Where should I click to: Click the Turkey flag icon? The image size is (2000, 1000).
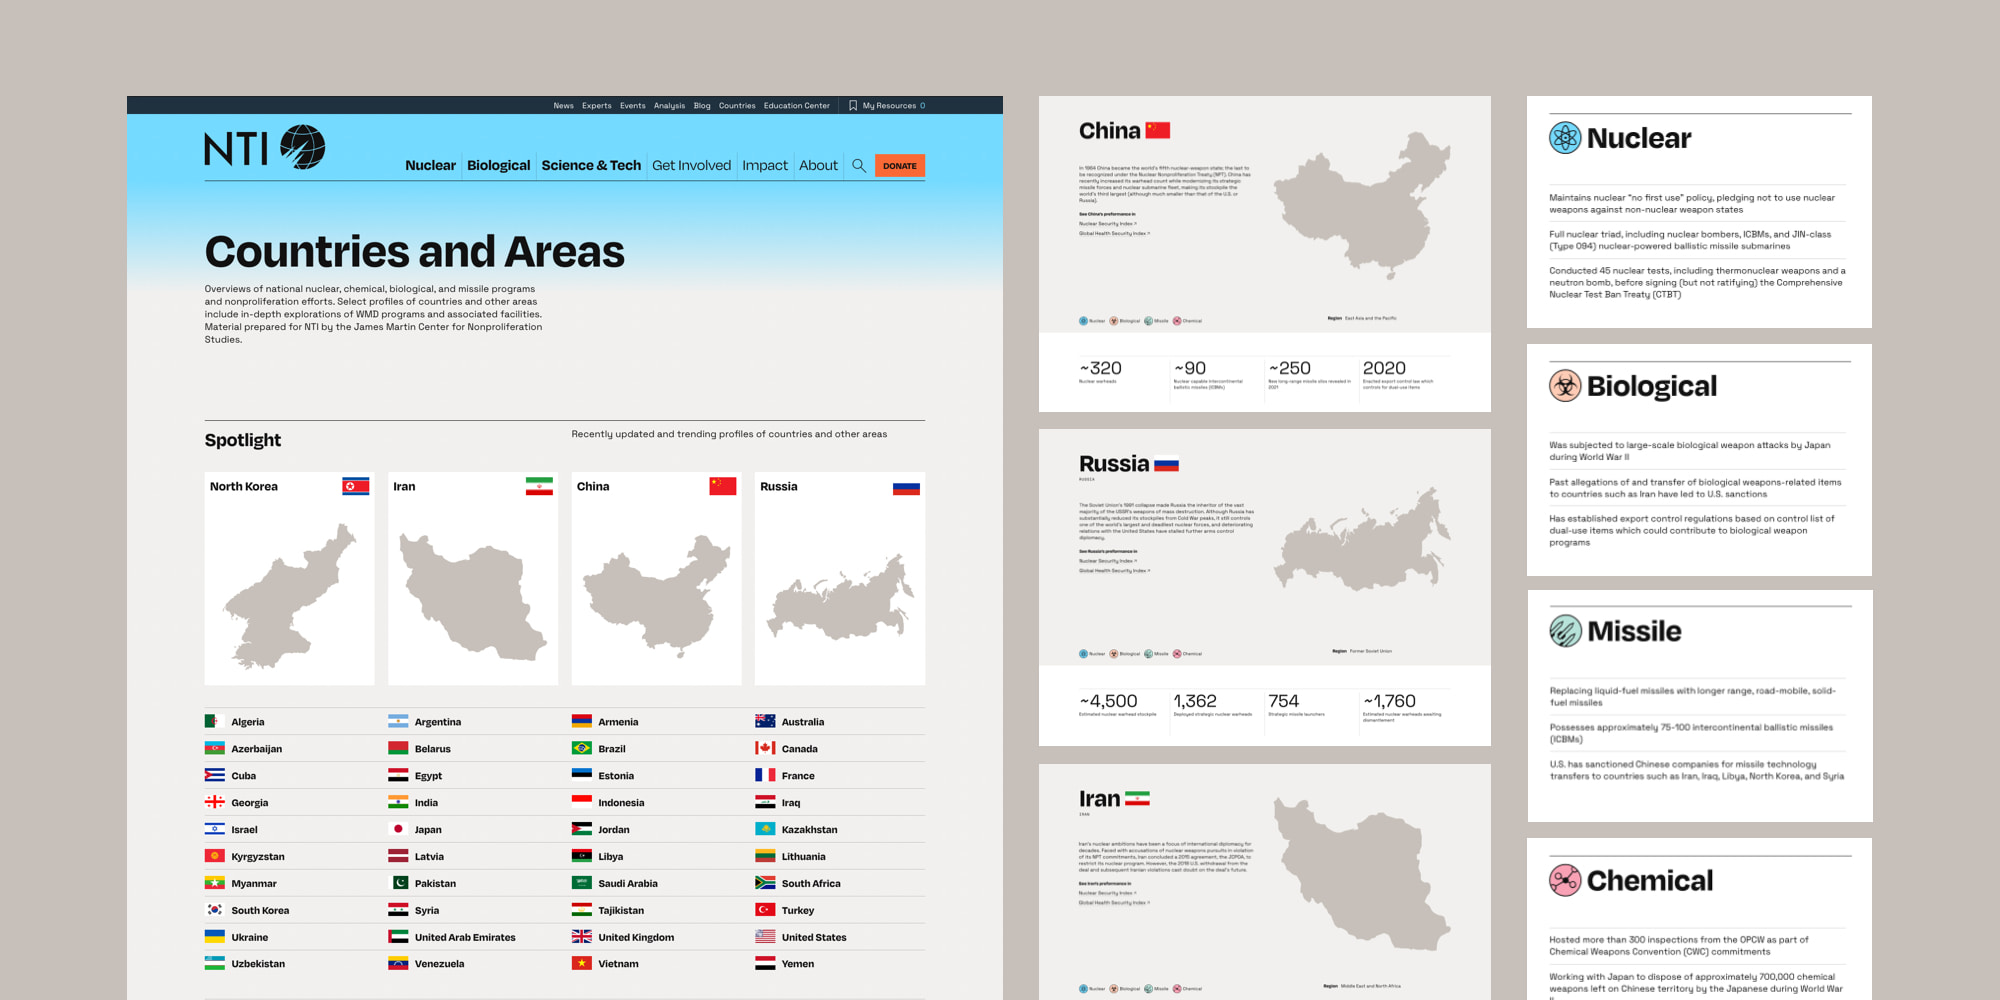pos(765,910)
